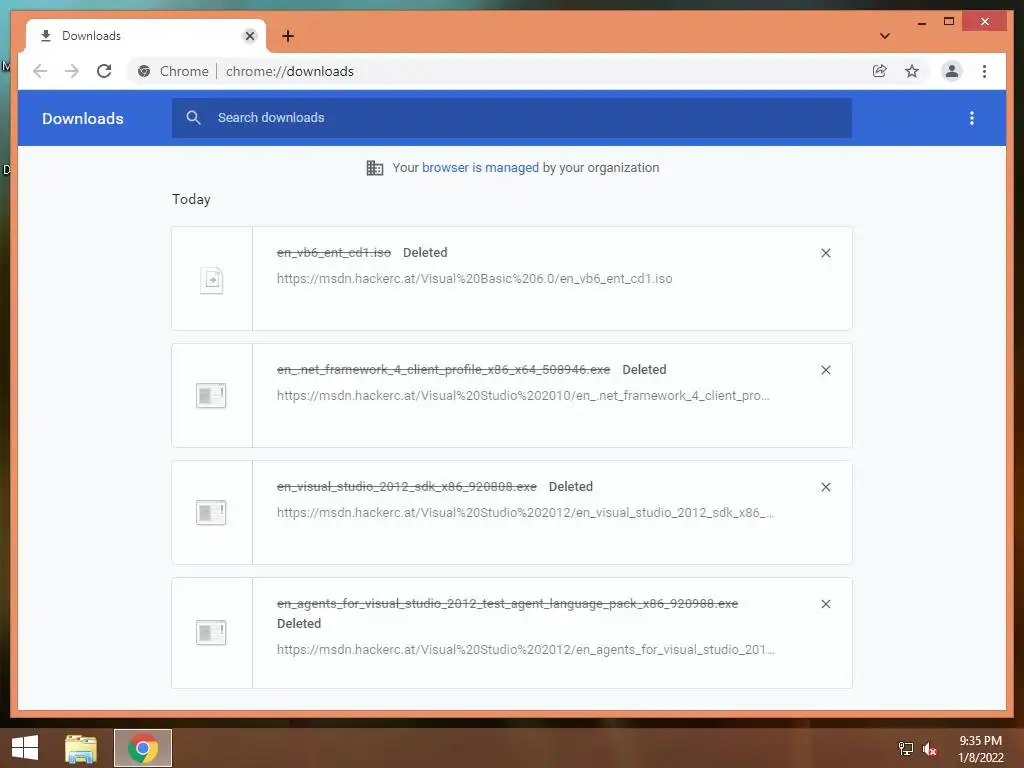Viewport: 1024px width, 768px height.
Task: Click the Chrome taskbar icon
Action: pos(143,748)
